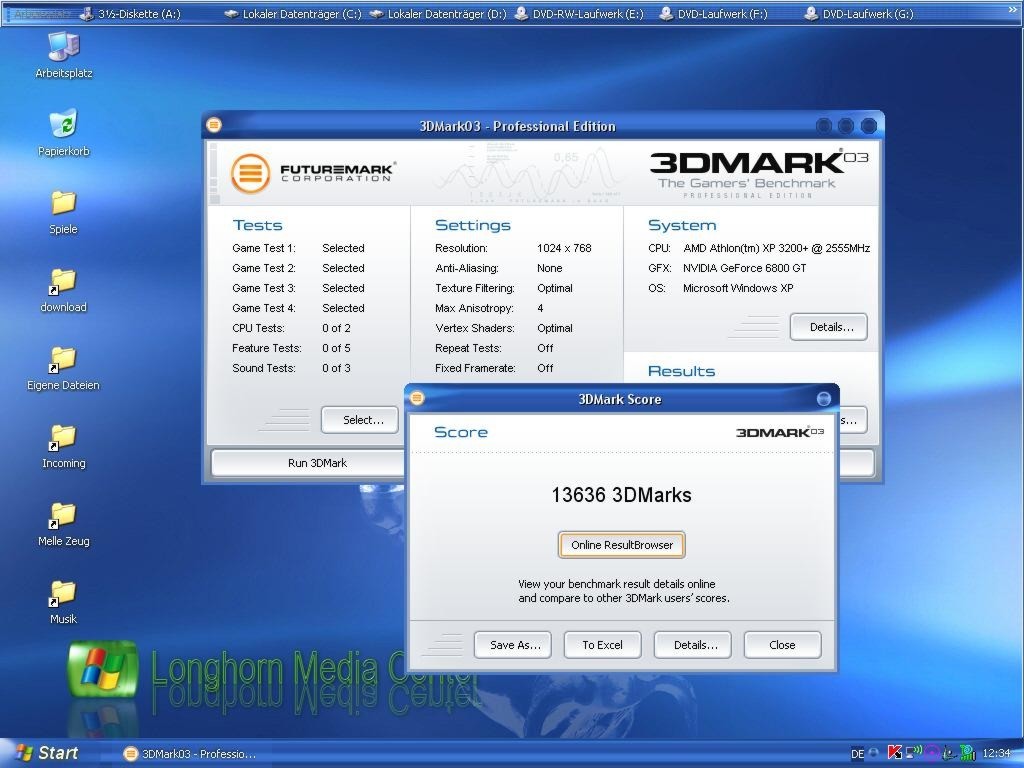Click the Start button
Image resolution: width=1024 pixels, height=768 pixels.
coord(47,753)
